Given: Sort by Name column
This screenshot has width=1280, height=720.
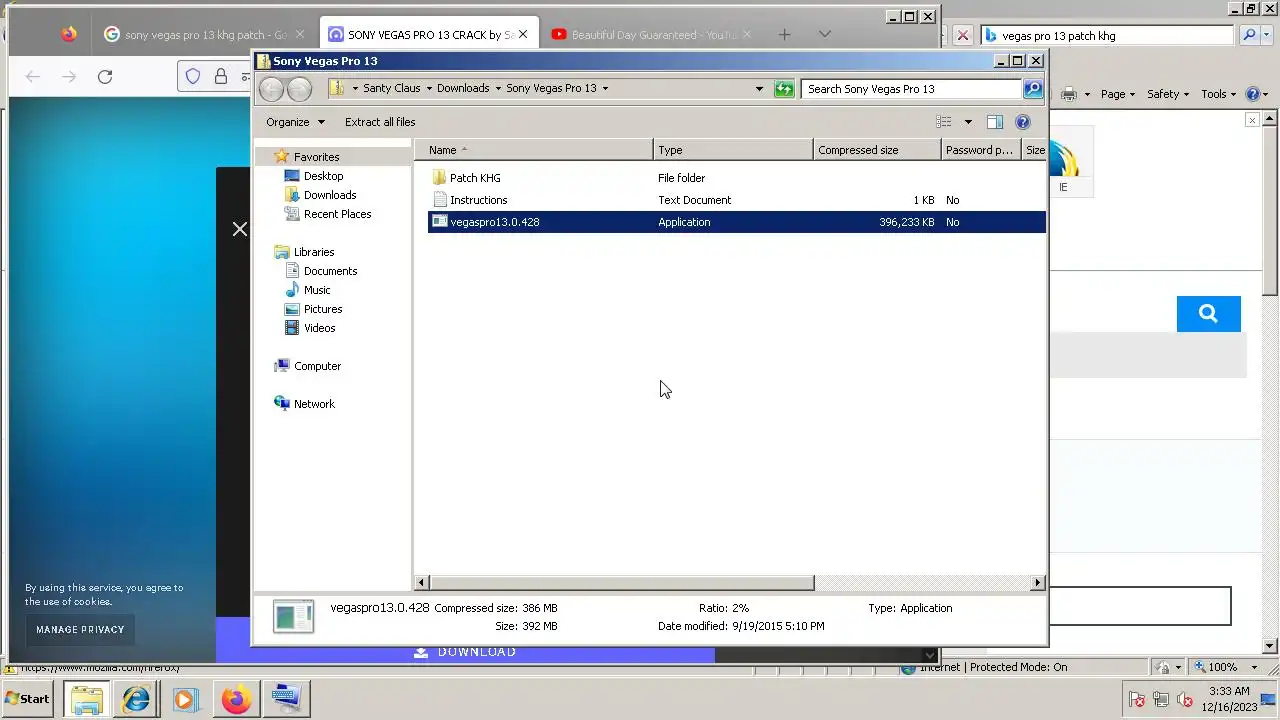Looking at the screenshot, I should (x=535, y=150).
